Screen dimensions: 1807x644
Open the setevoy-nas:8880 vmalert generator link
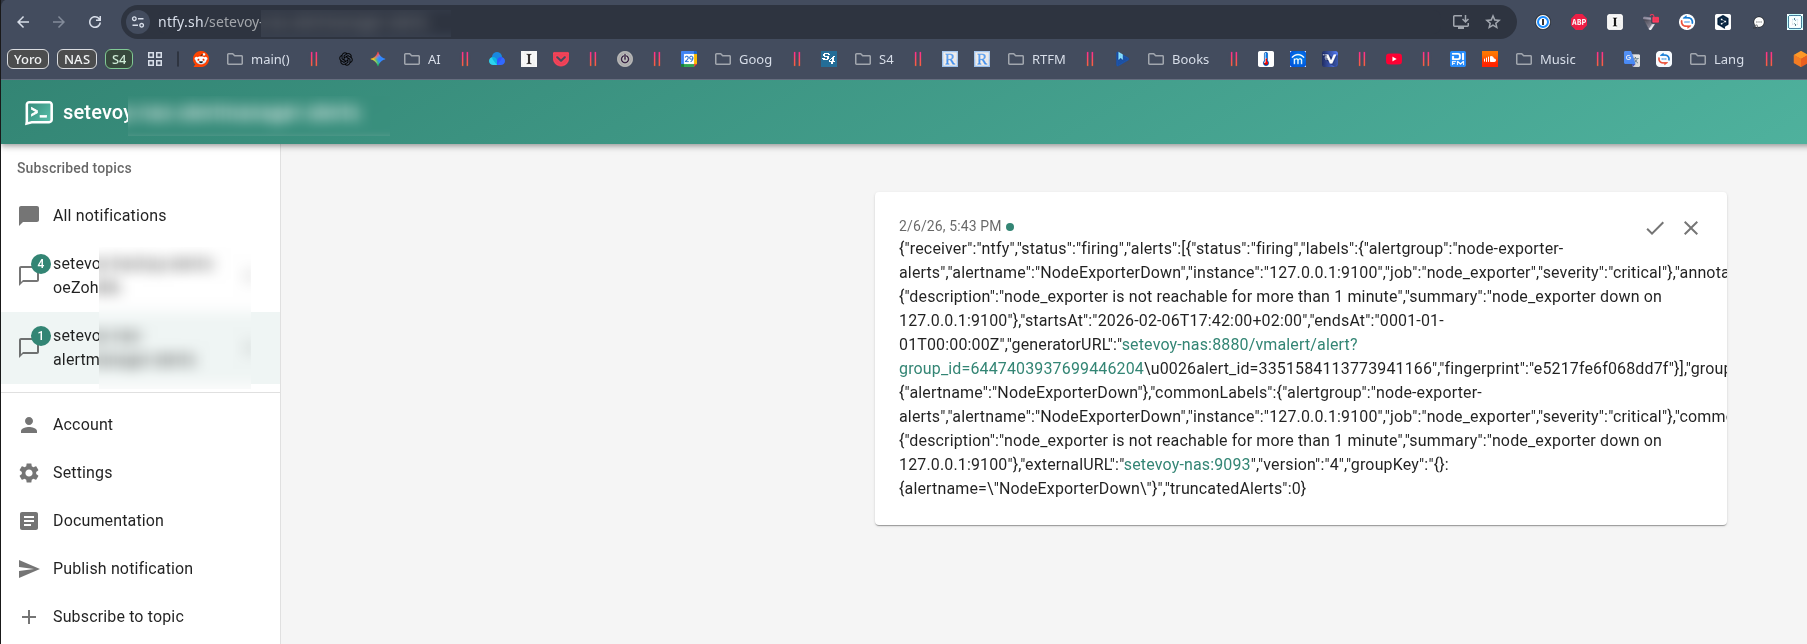[1238, 344]
